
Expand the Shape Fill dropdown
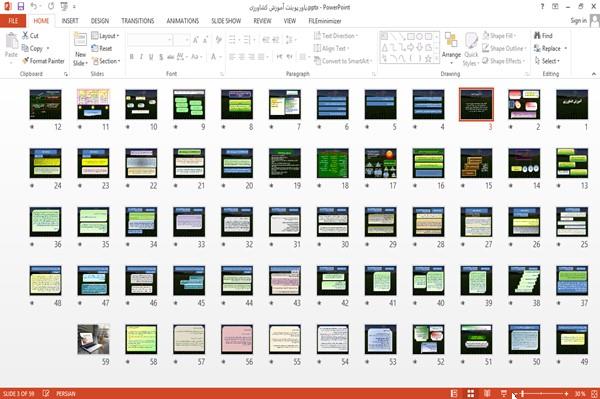(x=499, y=36)
